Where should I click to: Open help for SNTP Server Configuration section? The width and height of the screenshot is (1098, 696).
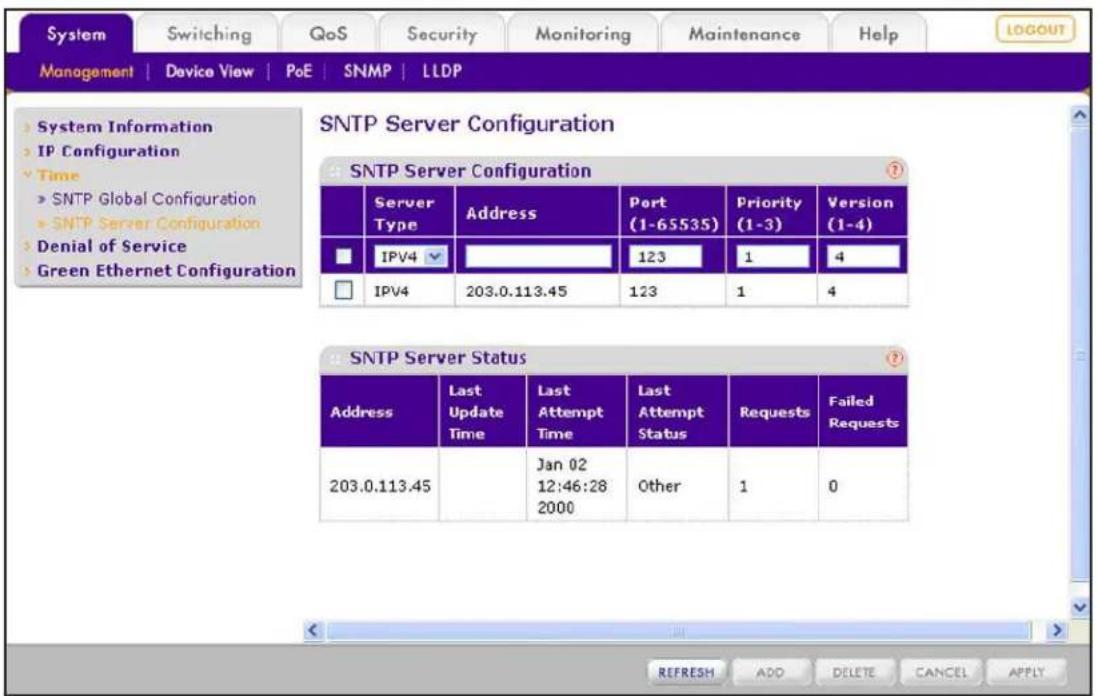pos(894,170)
